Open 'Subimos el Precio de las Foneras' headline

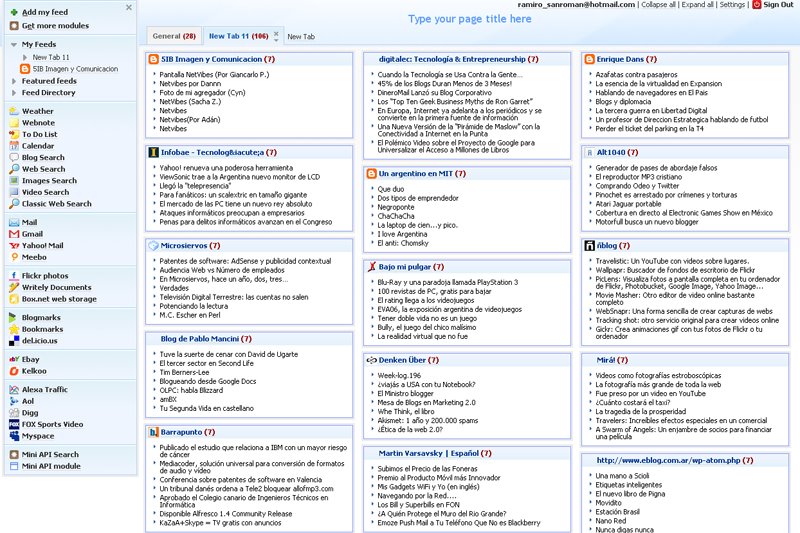[x=428, y=468]
